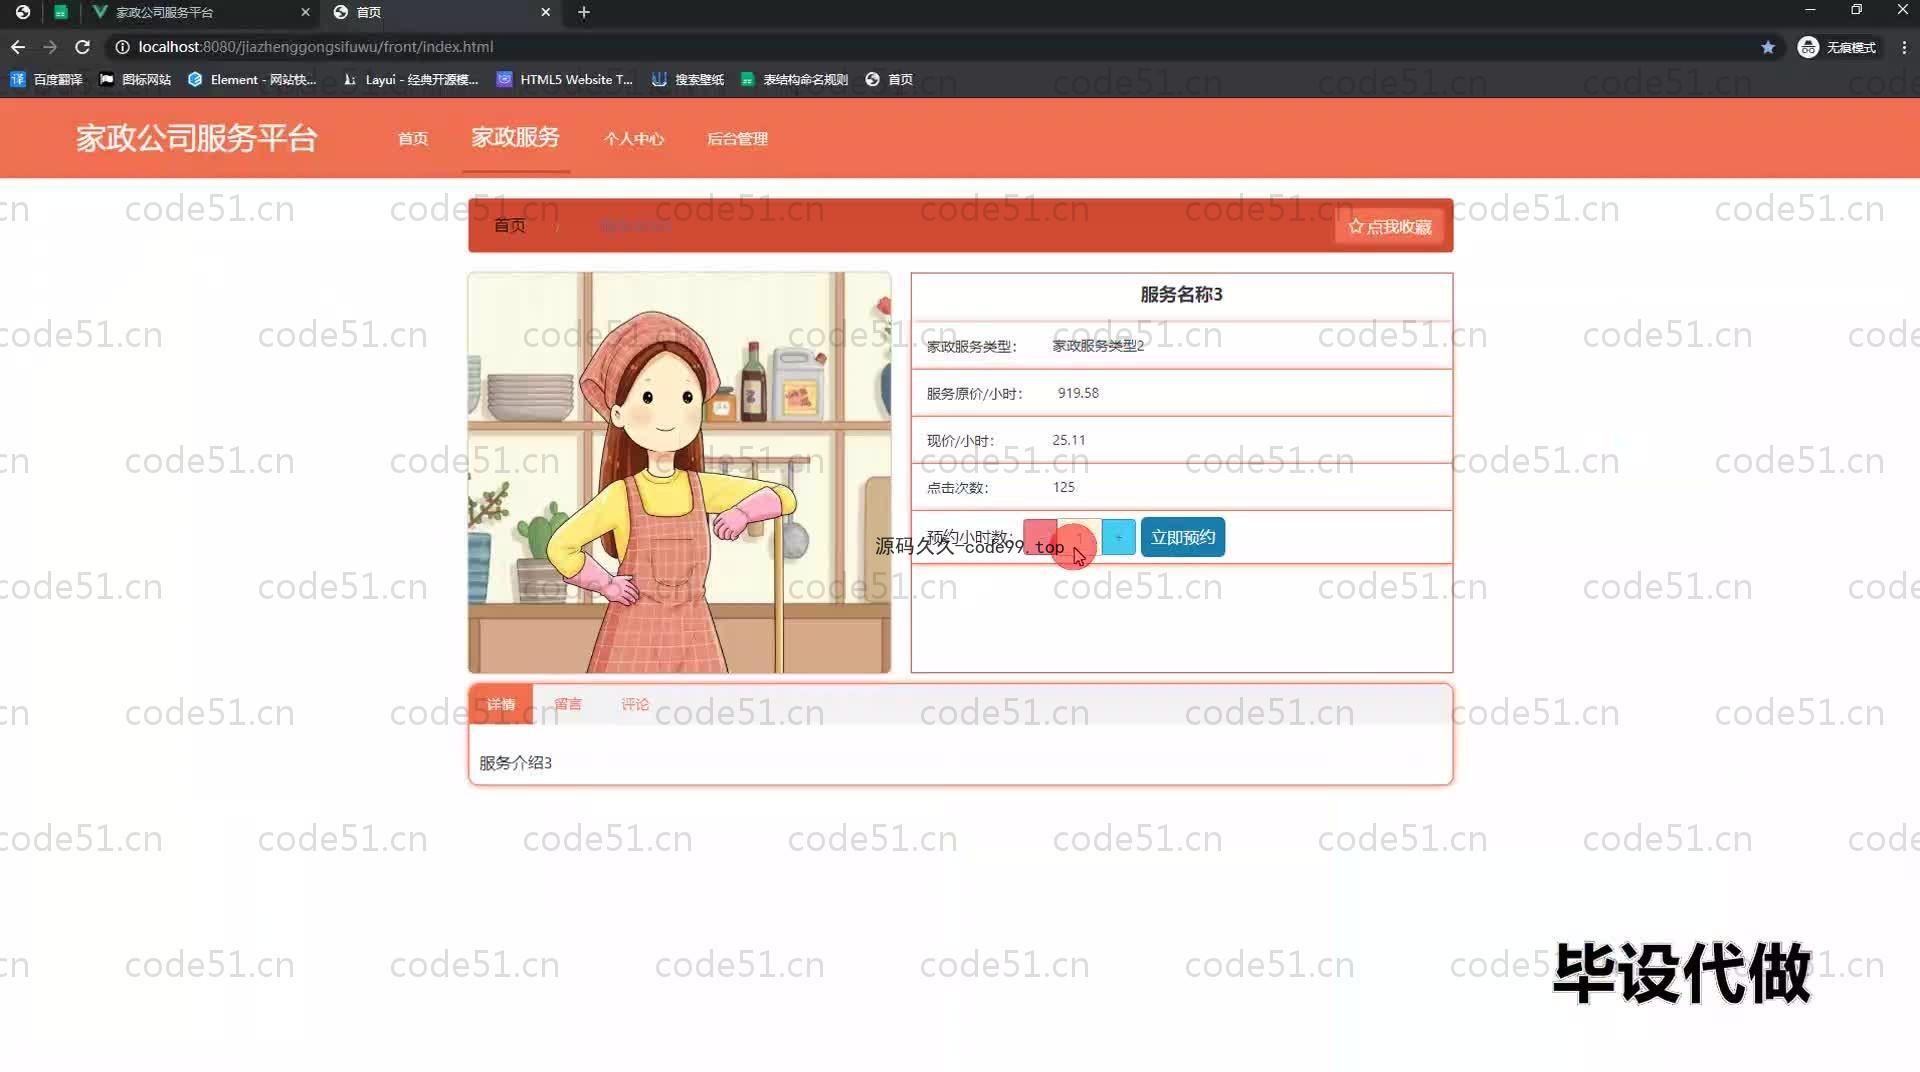The height and width of the screenshot is (1072, 1920).
Task: Click the 立即预约 button
Action: coord(1183,537)
